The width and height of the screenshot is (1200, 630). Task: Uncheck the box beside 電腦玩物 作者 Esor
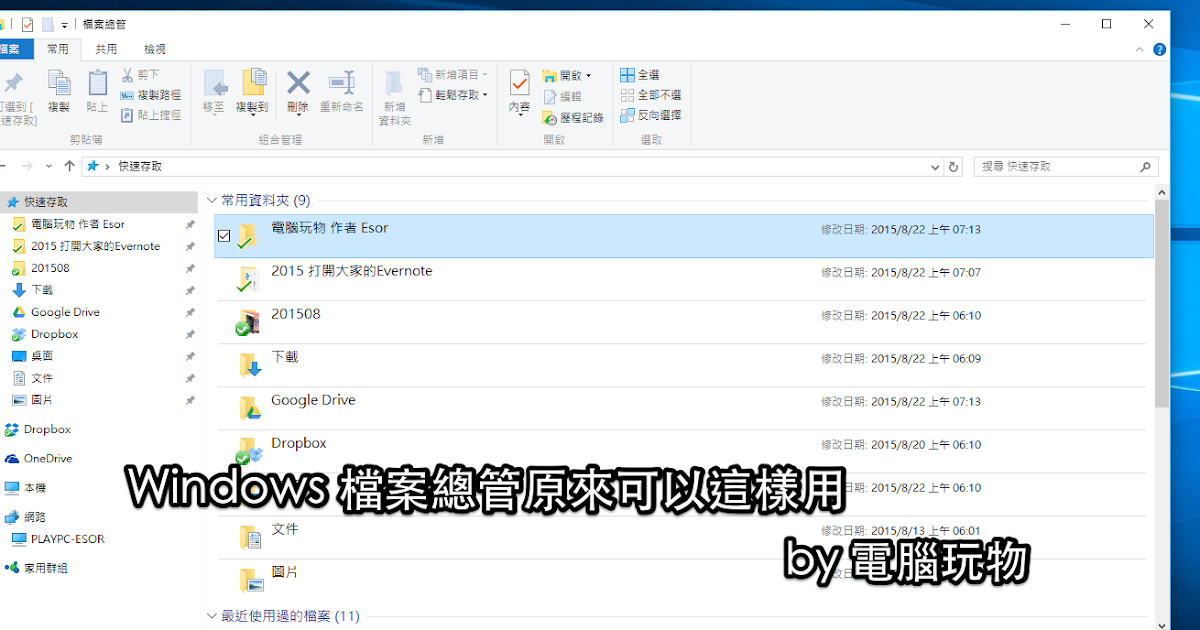(x=224, y=236)
